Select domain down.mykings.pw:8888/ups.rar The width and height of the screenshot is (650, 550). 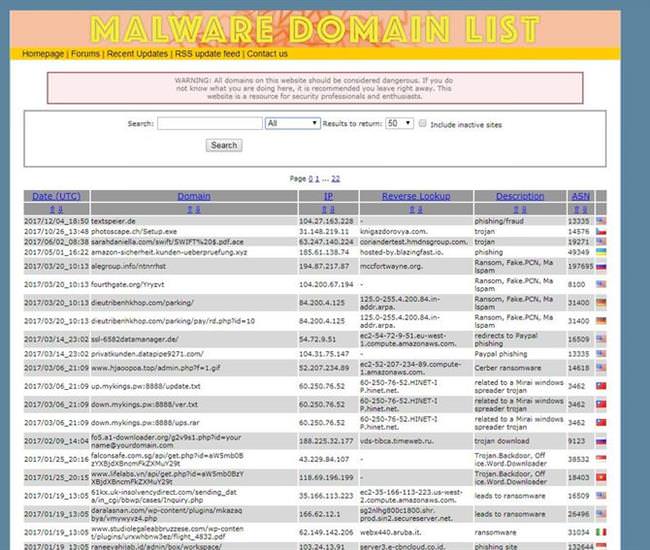pyautogui.click(x=145, y=423)
